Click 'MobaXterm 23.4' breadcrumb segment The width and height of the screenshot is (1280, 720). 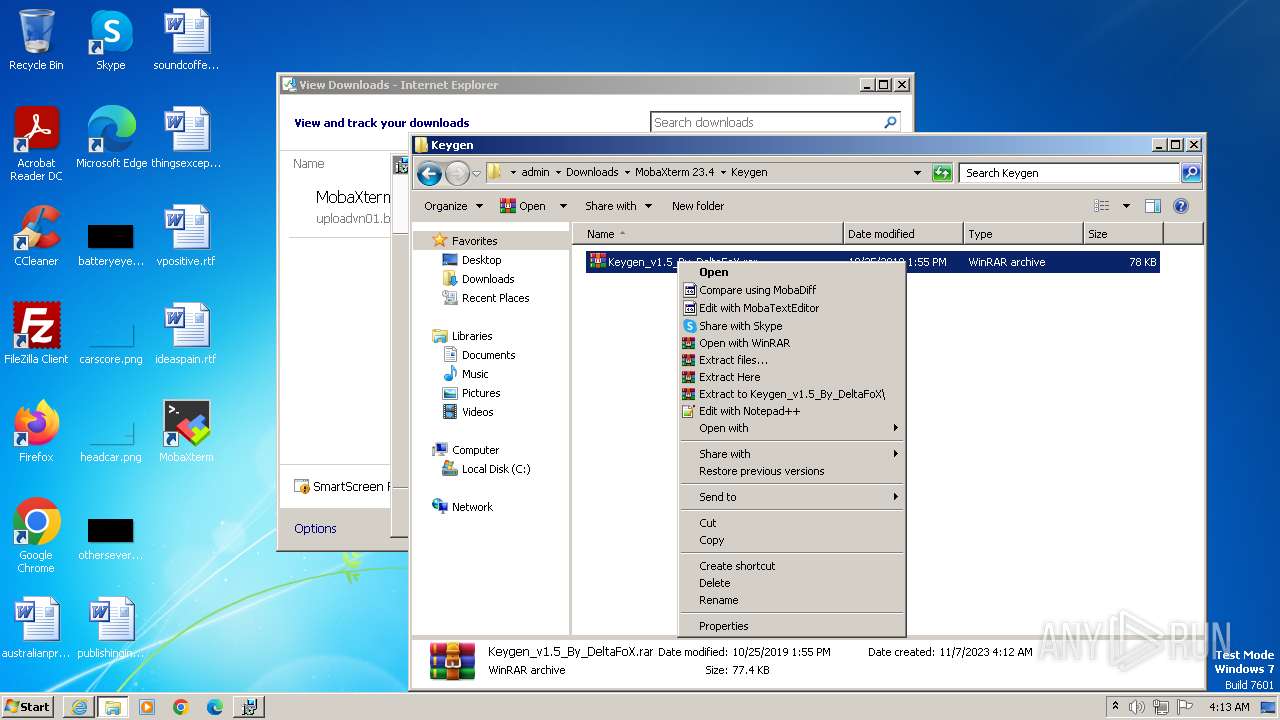tap(675, 172)
